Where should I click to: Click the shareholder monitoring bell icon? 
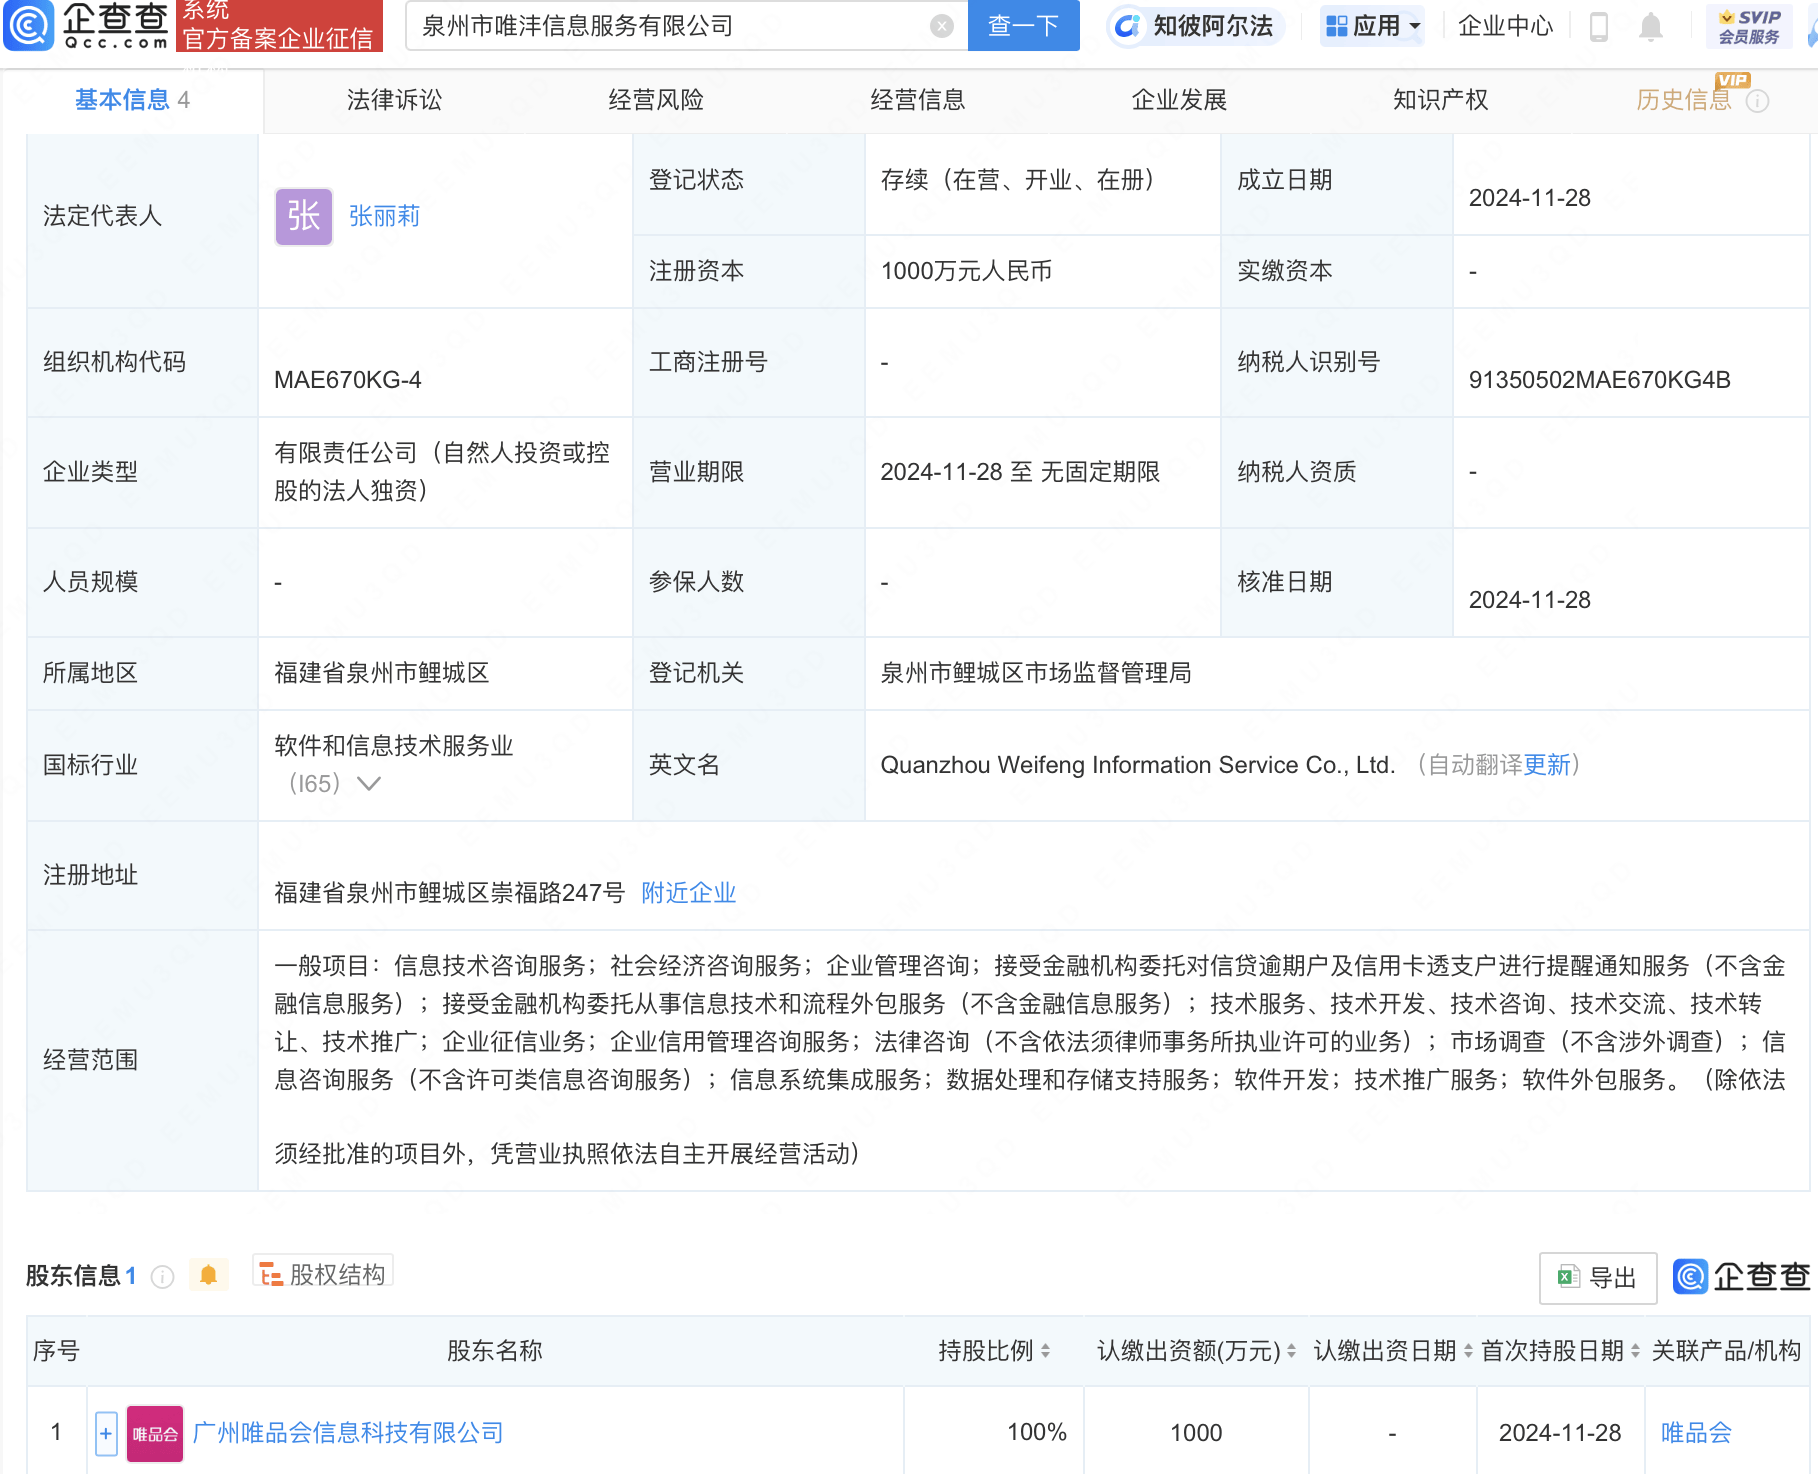(208, 1275)
